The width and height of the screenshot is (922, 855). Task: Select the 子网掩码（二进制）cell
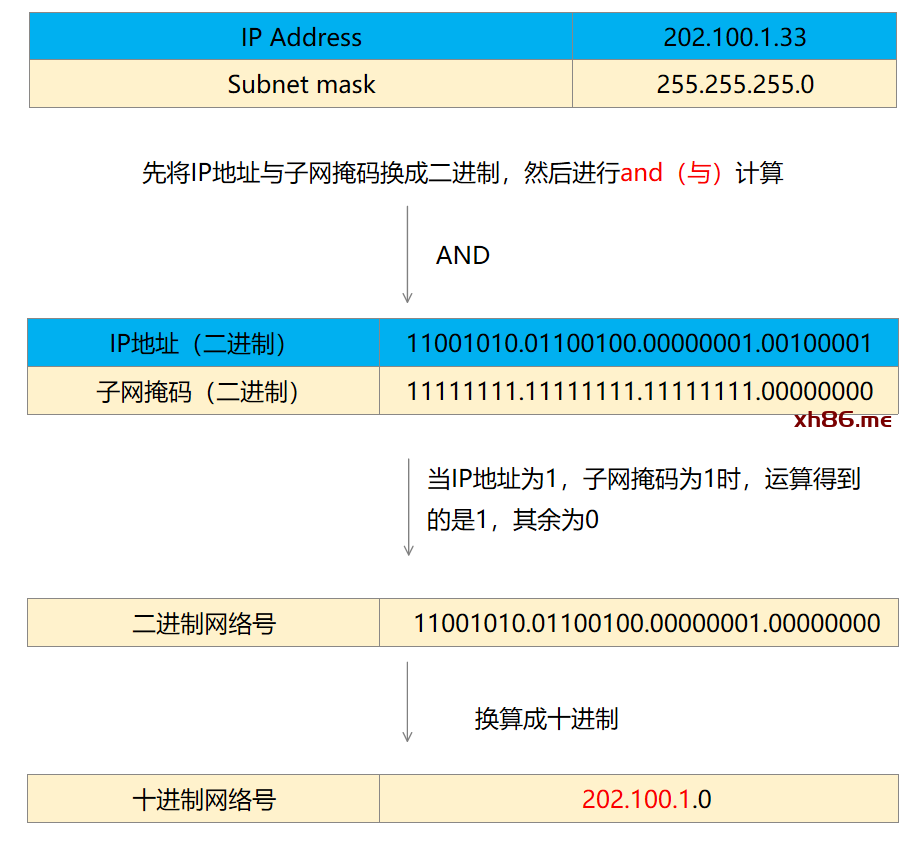coord(203,391)
